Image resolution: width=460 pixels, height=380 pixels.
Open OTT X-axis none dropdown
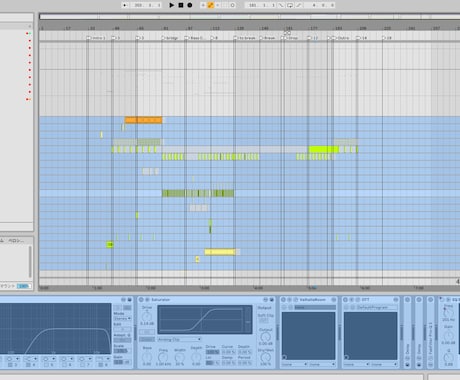point(356,364)
